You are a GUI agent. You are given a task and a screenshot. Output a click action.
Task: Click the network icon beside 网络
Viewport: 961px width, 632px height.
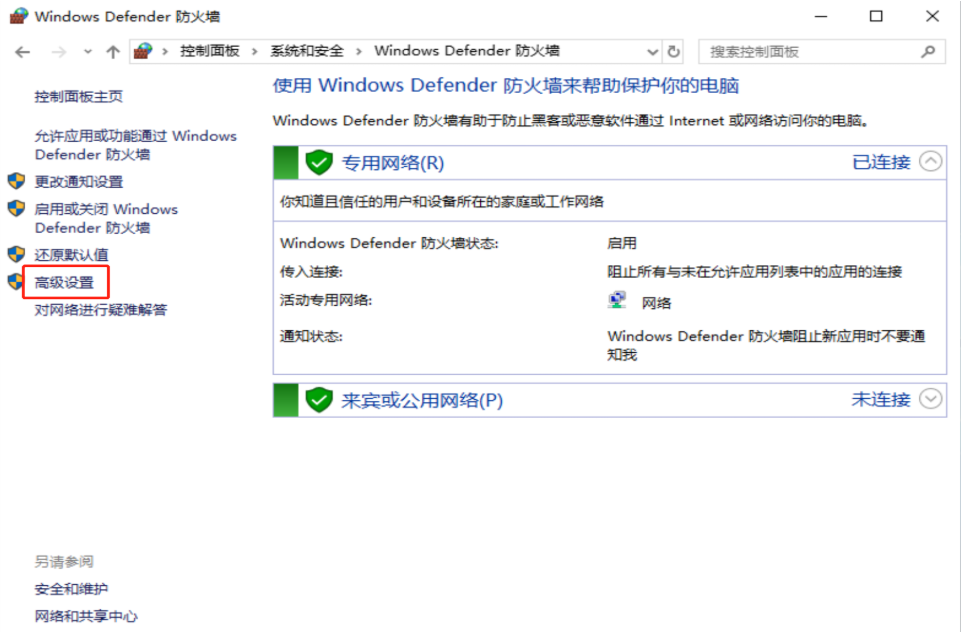pos(617,300)
